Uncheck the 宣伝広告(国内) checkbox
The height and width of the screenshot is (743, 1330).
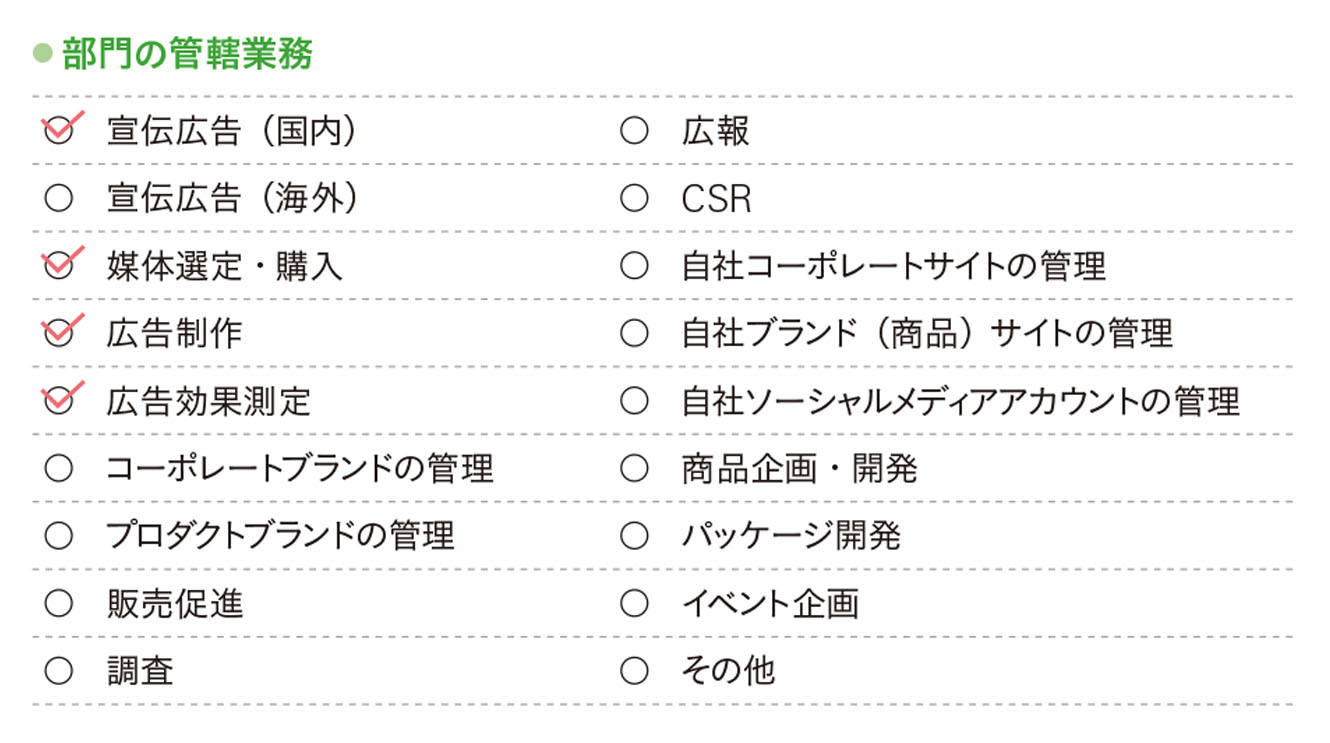click(x=59, y=131)
